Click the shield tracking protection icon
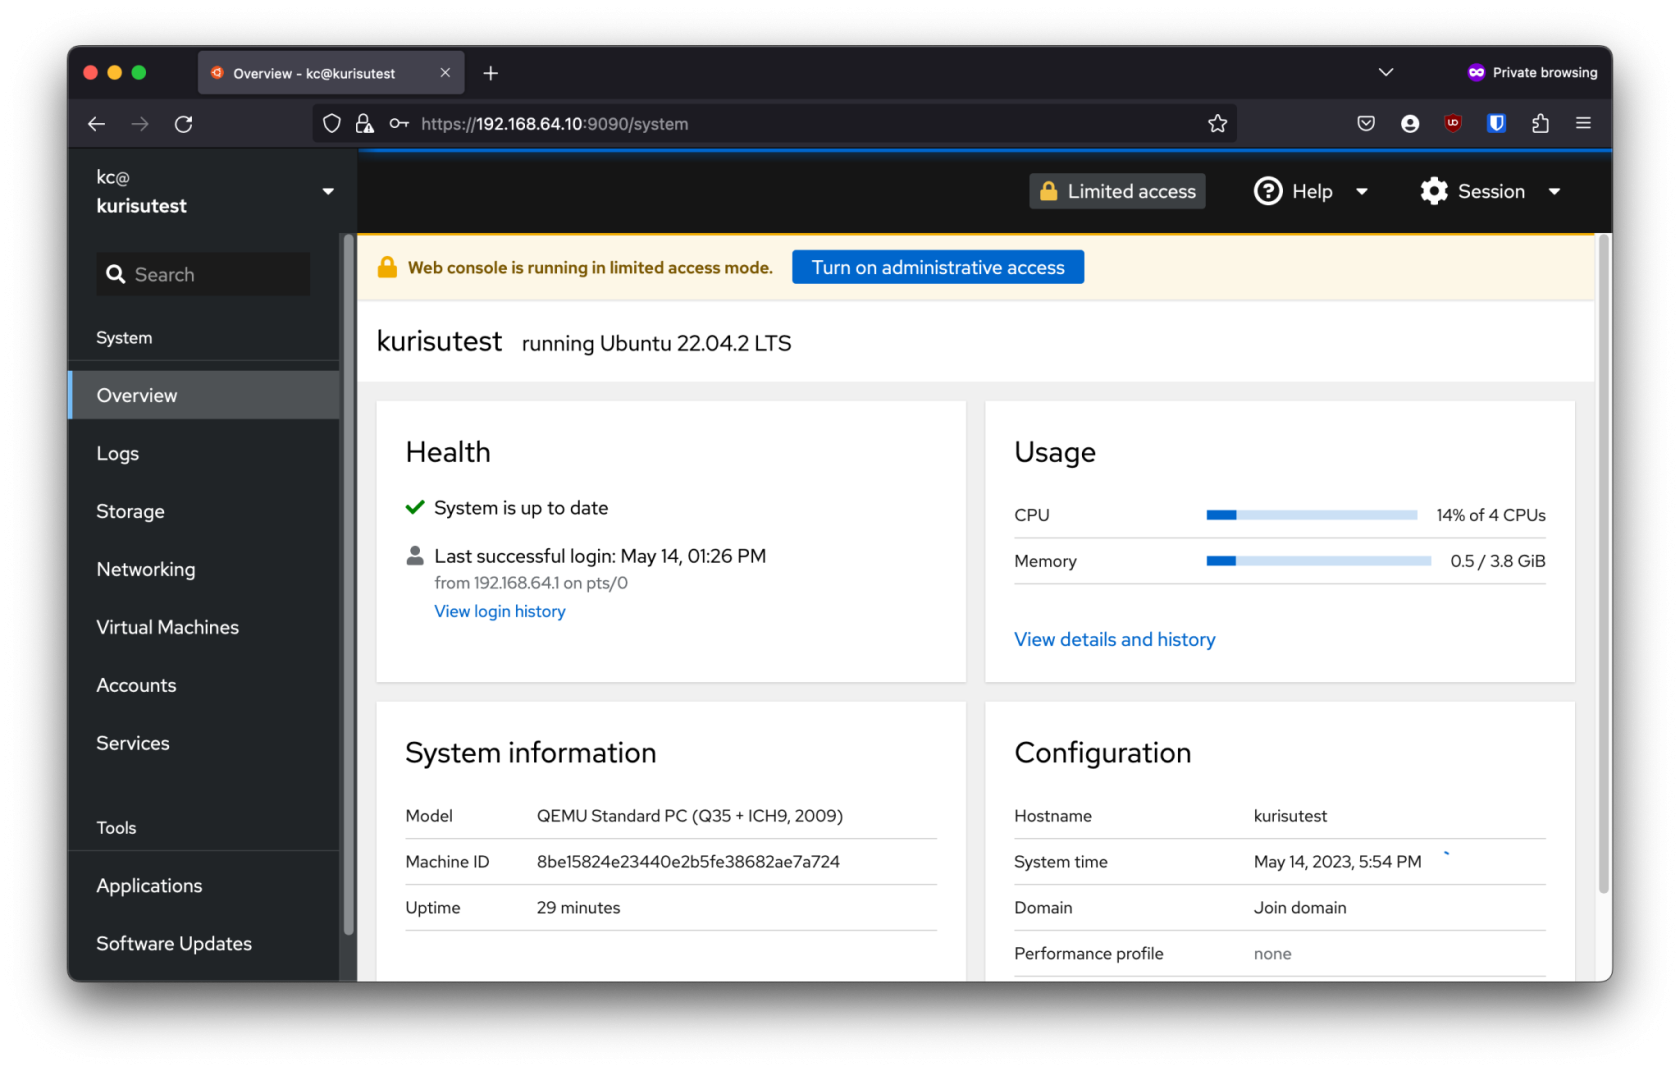Viewport: 1680px width, 1071px height. (x=332, y=124)
